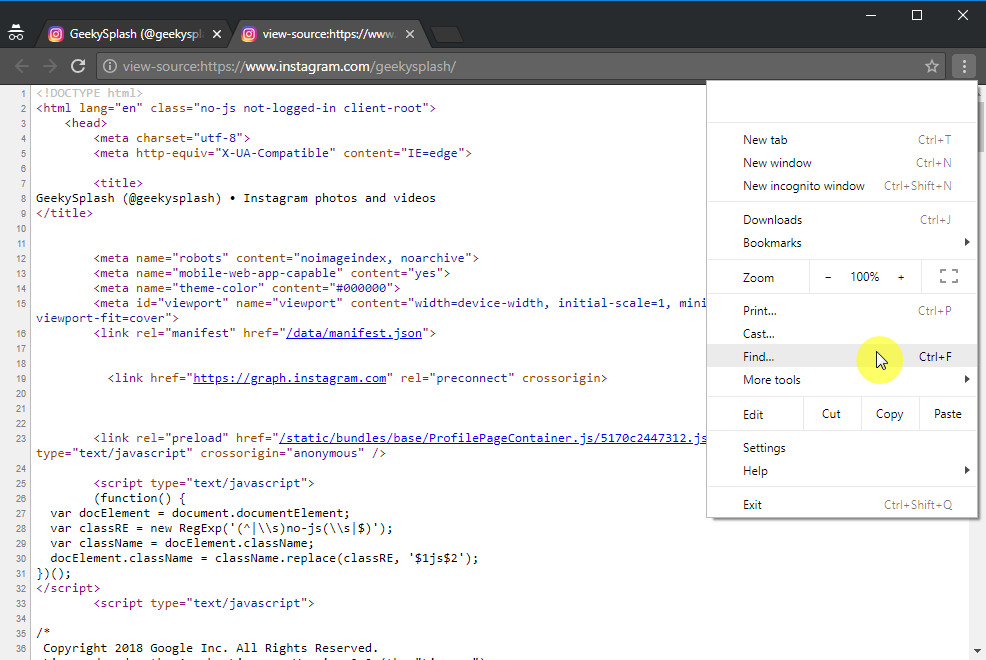The width and height of the screenshot is (986, 660).
Task: Select Print... in the menu
Action: click(x=842, y=311)
